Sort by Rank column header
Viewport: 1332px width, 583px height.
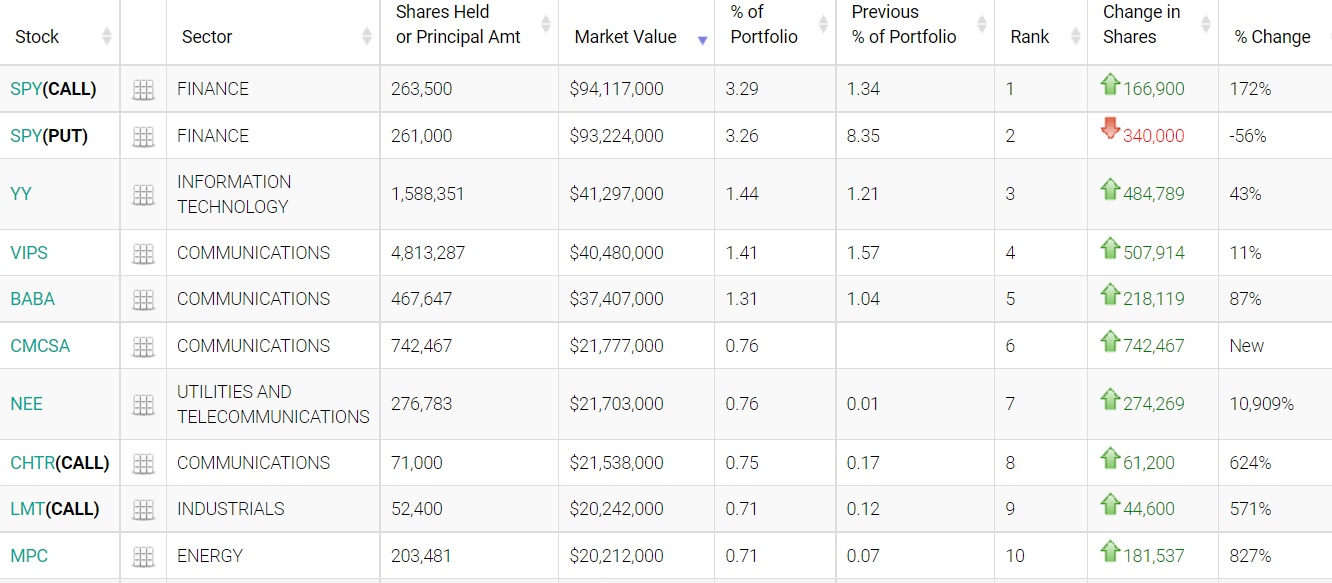(x=1075, y=37)
